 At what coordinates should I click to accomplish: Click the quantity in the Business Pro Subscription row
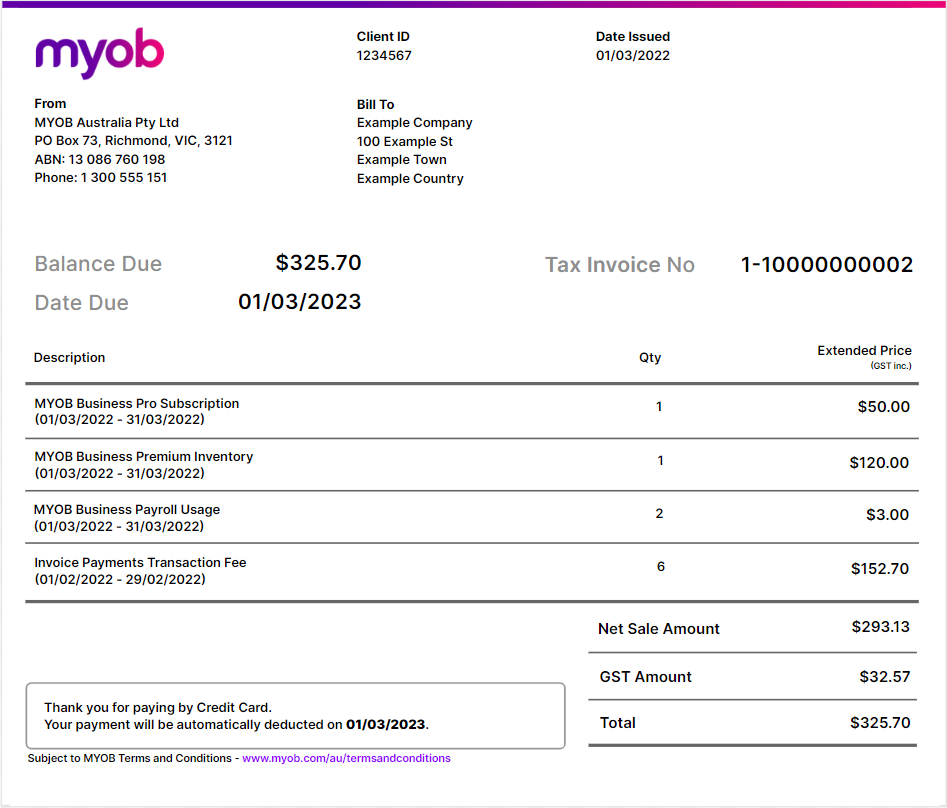click(x=659, y=407)
